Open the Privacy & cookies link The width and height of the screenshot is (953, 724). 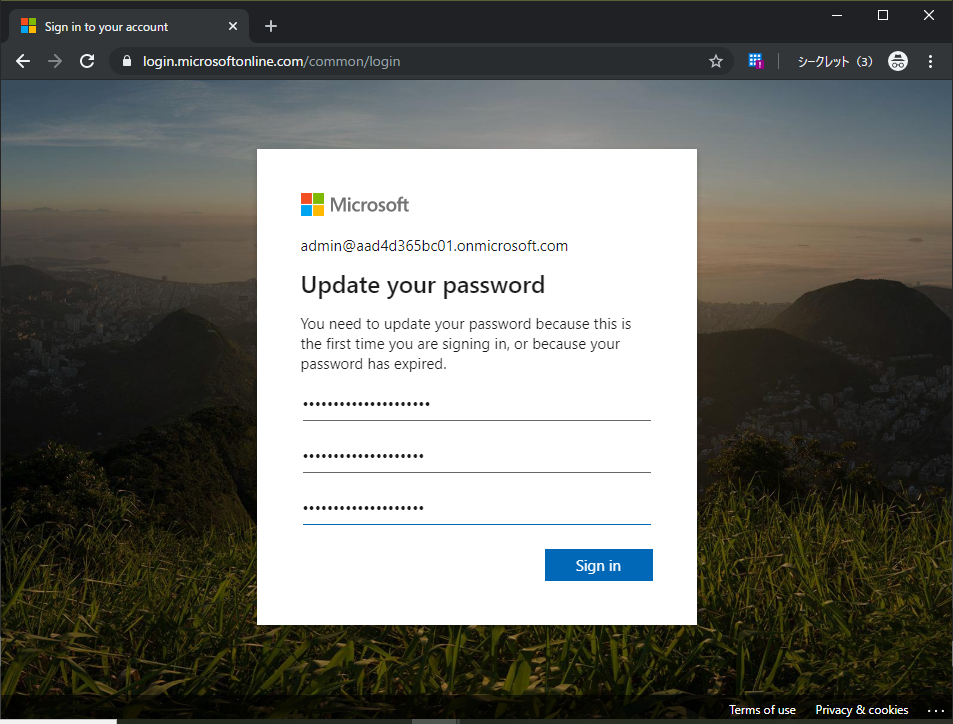coord(861,709)
